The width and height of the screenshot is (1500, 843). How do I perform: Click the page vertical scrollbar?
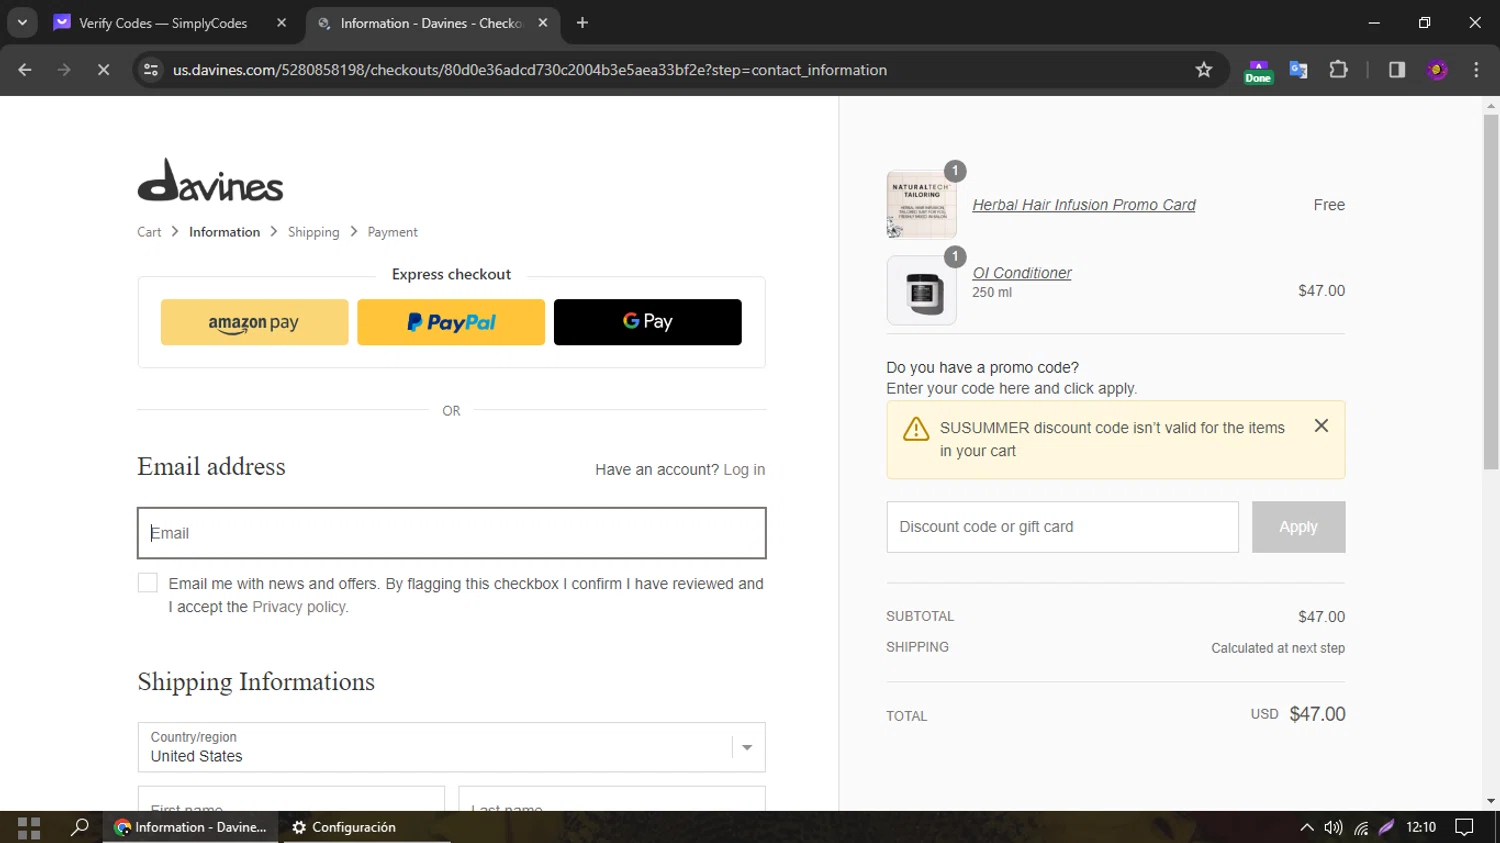[1491, 292]
